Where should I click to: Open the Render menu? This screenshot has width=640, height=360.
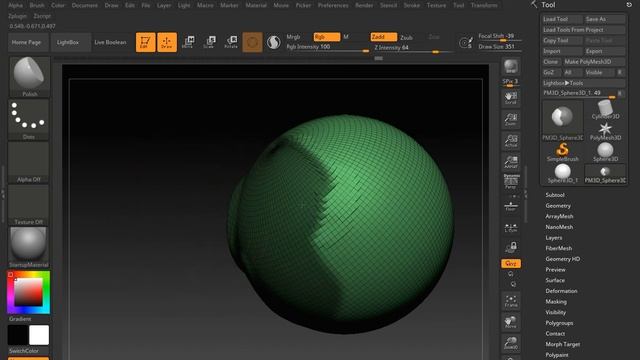pyautogui.click(x=364, y=5)
